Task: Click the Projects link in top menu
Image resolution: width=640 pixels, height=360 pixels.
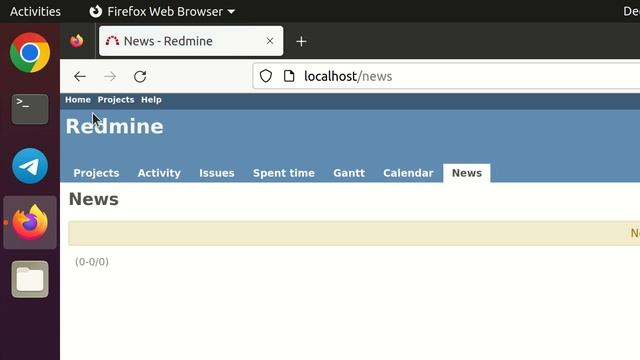Action: (116, 100)
